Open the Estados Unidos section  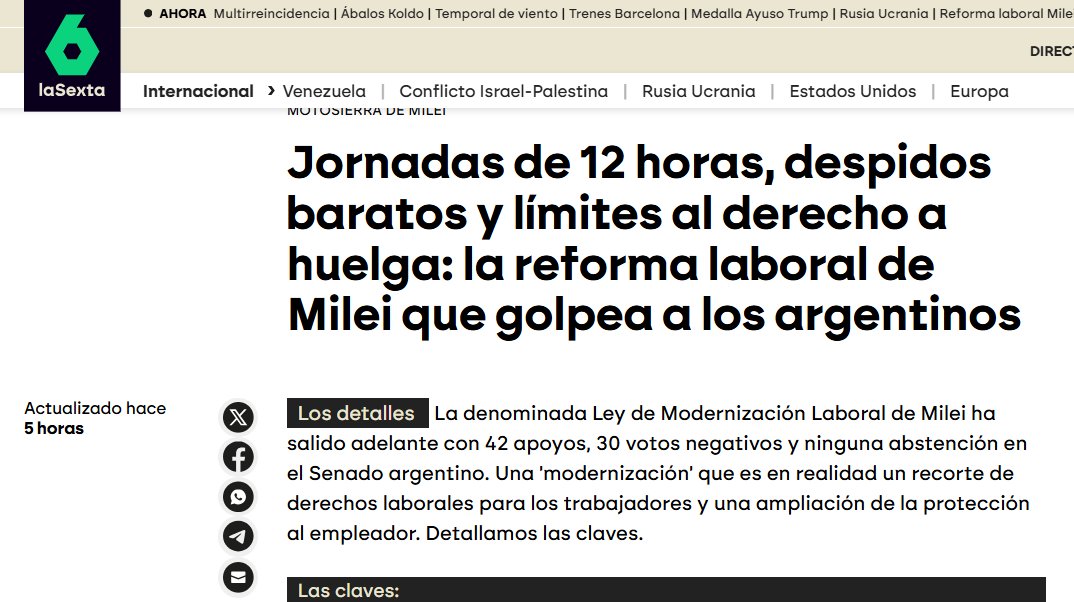click(853, 90)
